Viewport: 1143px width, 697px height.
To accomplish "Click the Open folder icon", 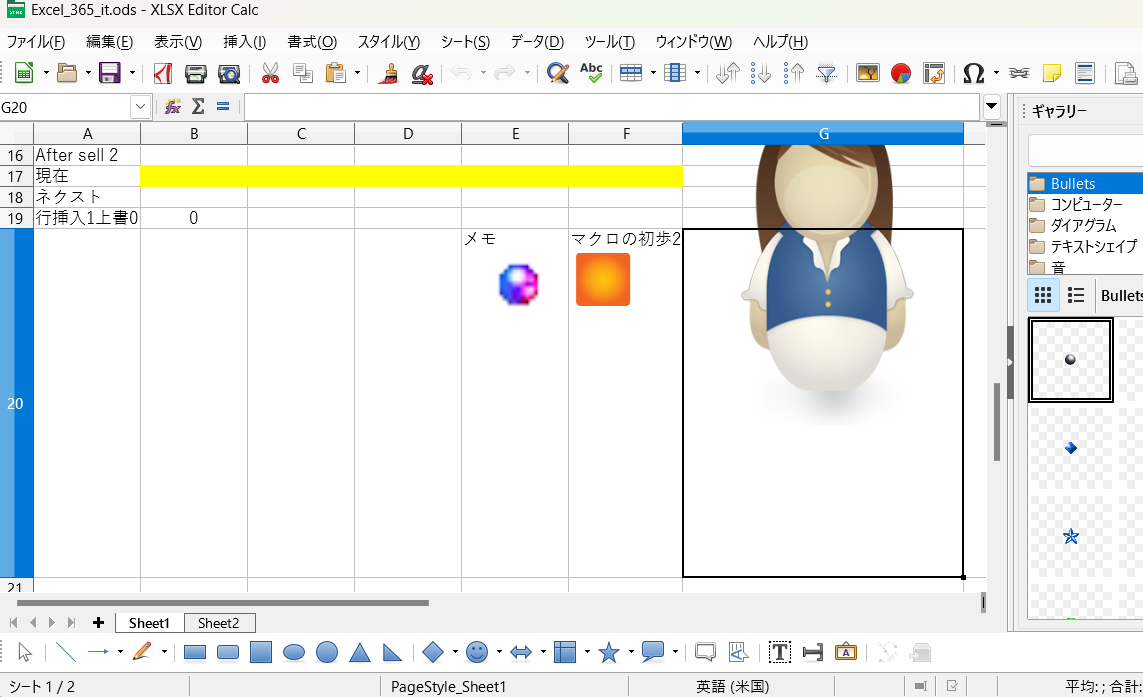I will 66,73.
